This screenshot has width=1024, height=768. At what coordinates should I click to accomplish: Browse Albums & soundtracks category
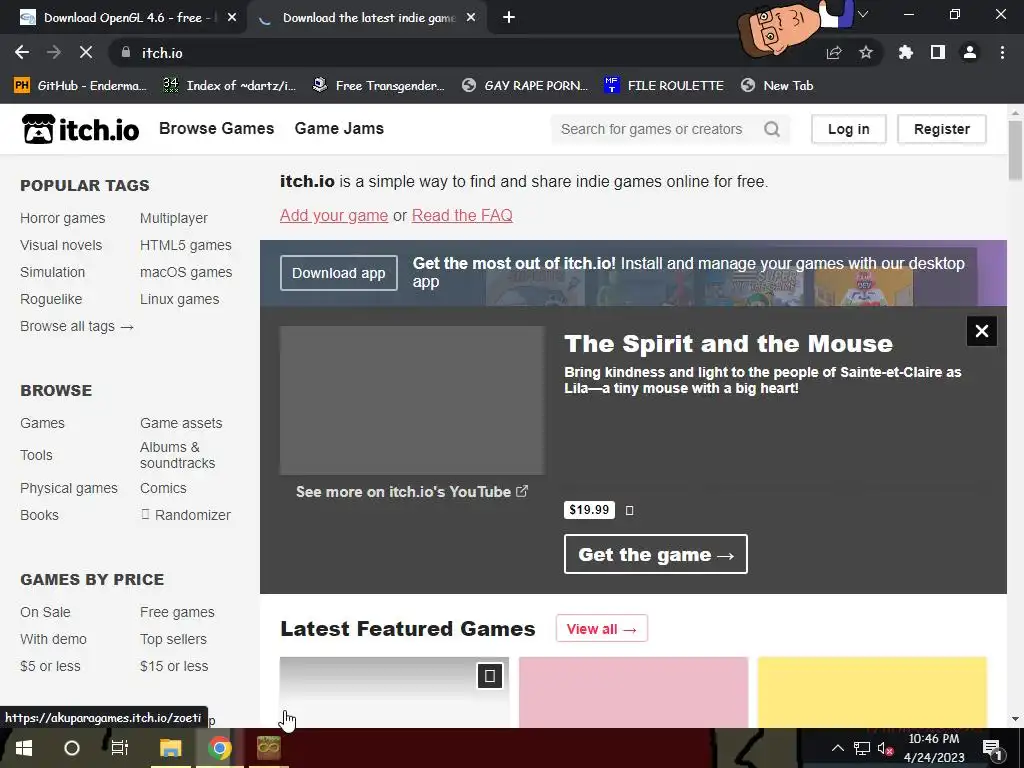[x=178, y=455]
